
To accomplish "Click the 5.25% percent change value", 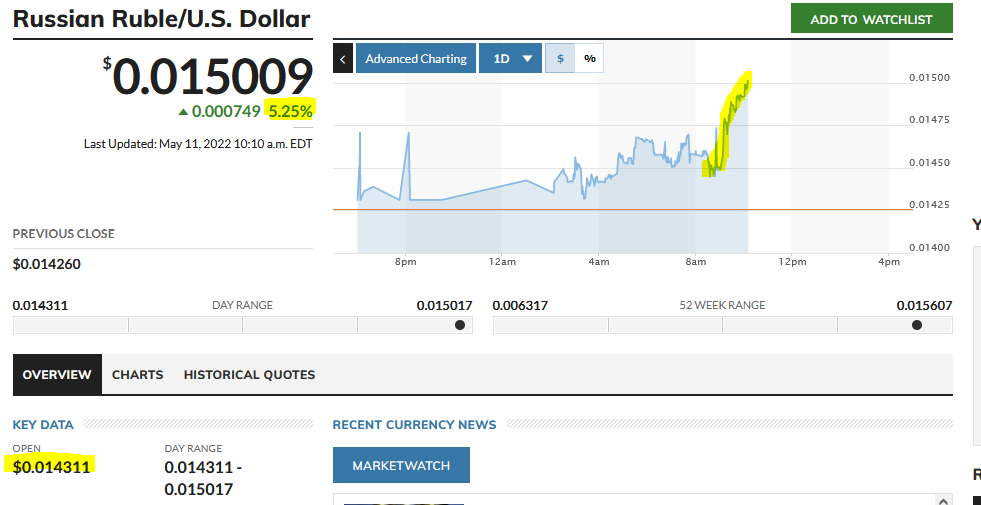I will pyautogui.click(x=290, y=111).
